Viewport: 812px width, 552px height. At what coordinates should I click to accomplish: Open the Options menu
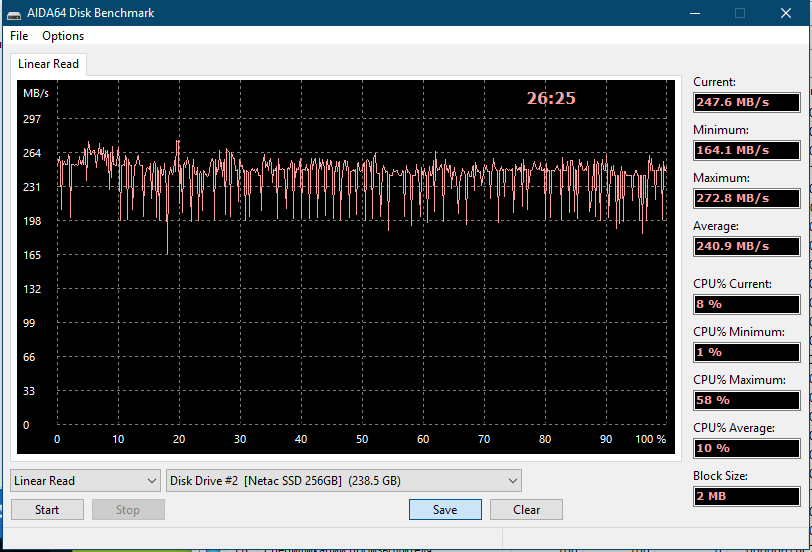(x=63, y=36)
